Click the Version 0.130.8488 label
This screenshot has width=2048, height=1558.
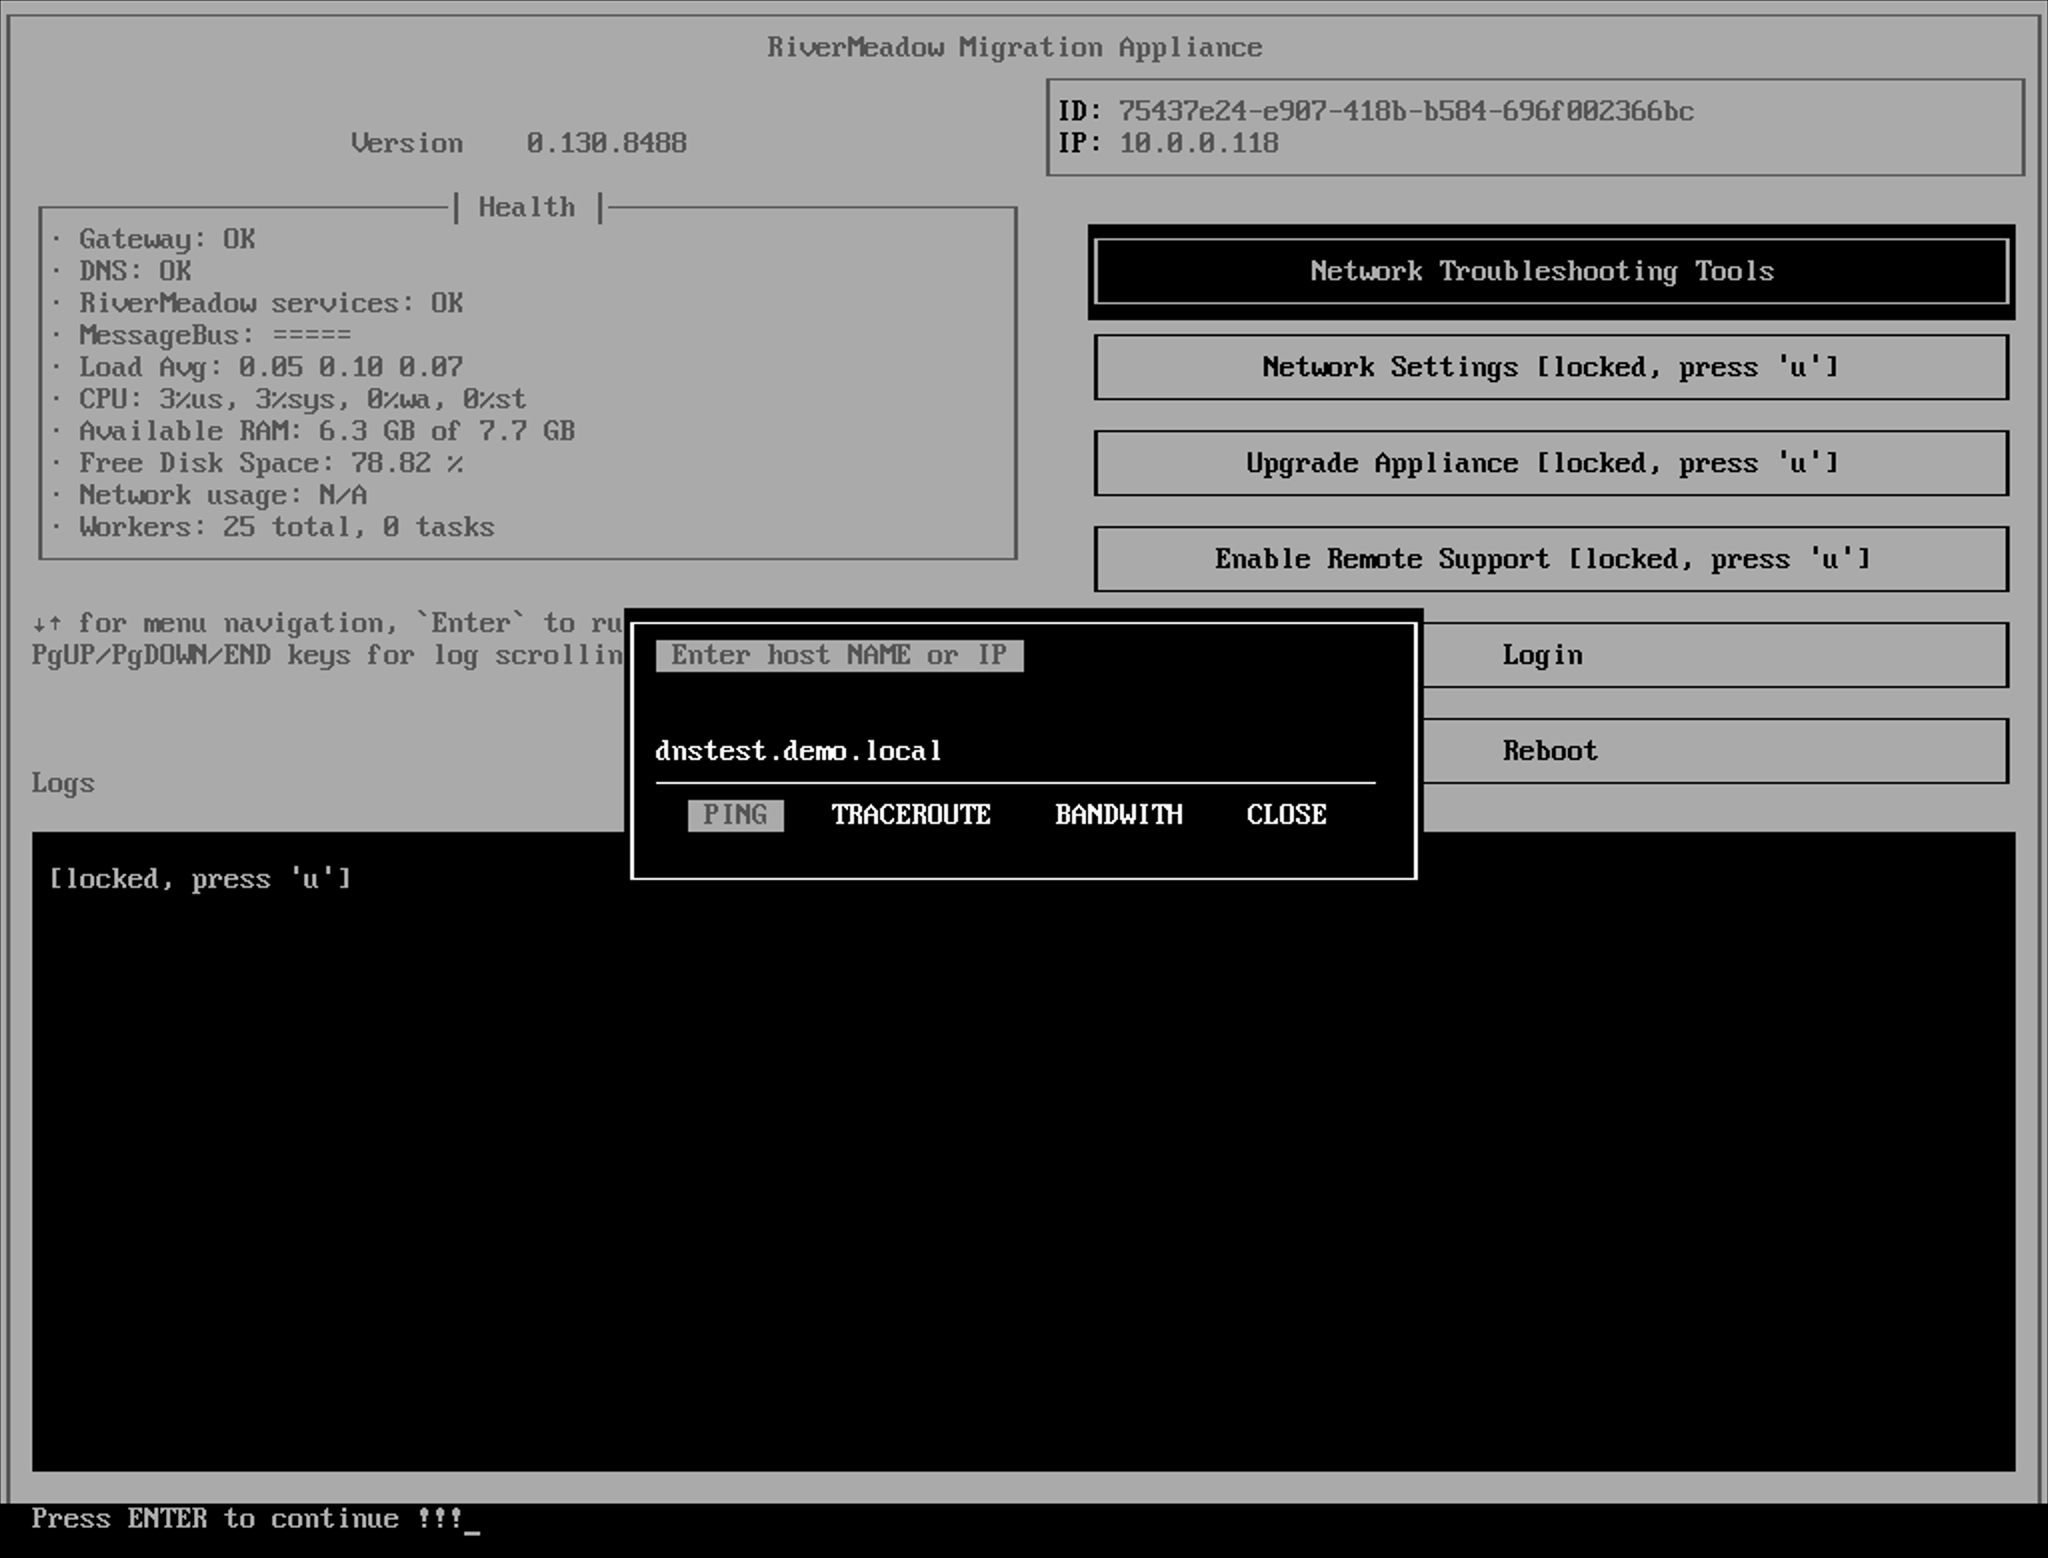(x=518, y=143)
